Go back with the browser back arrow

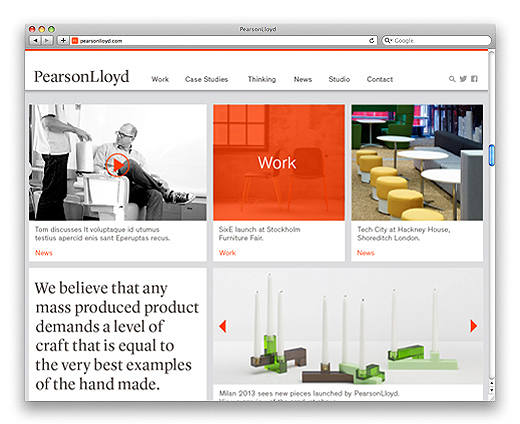tap(35, 41)
